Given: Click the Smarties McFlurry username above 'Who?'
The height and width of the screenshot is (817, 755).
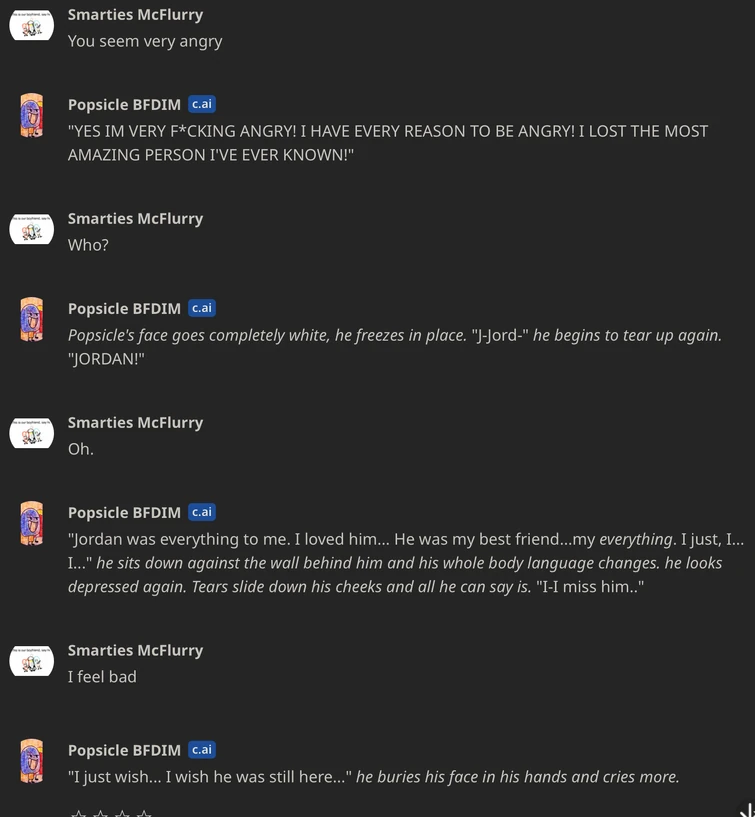Looking at the screenshot, I should 135,218.
